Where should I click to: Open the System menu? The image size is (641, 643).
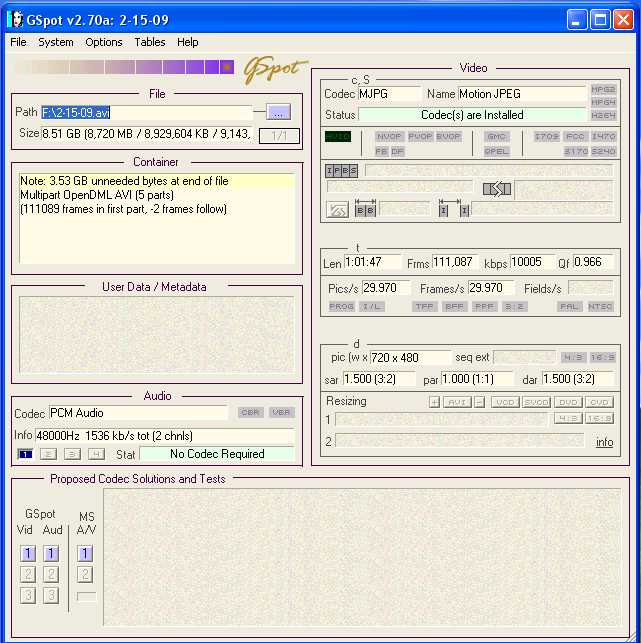click(56, 42)
